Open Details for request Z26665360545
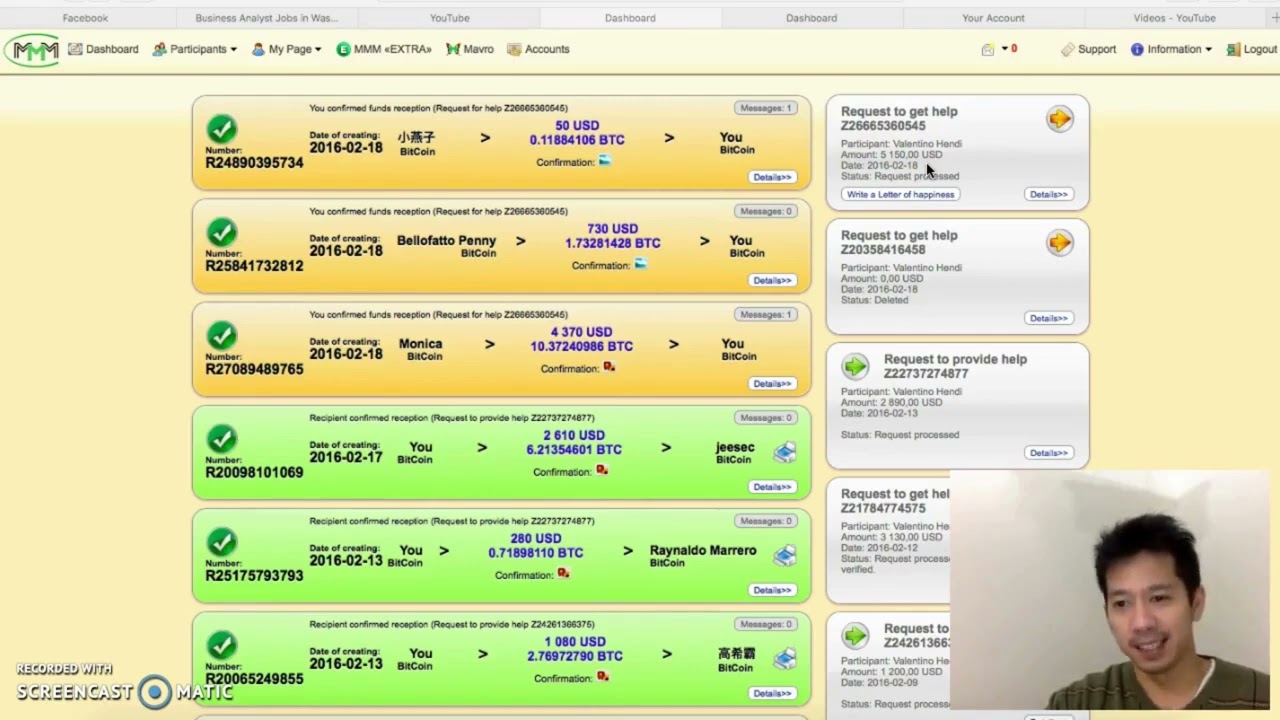Screen dimensions: 1280x720 (x=1049, y=194)
